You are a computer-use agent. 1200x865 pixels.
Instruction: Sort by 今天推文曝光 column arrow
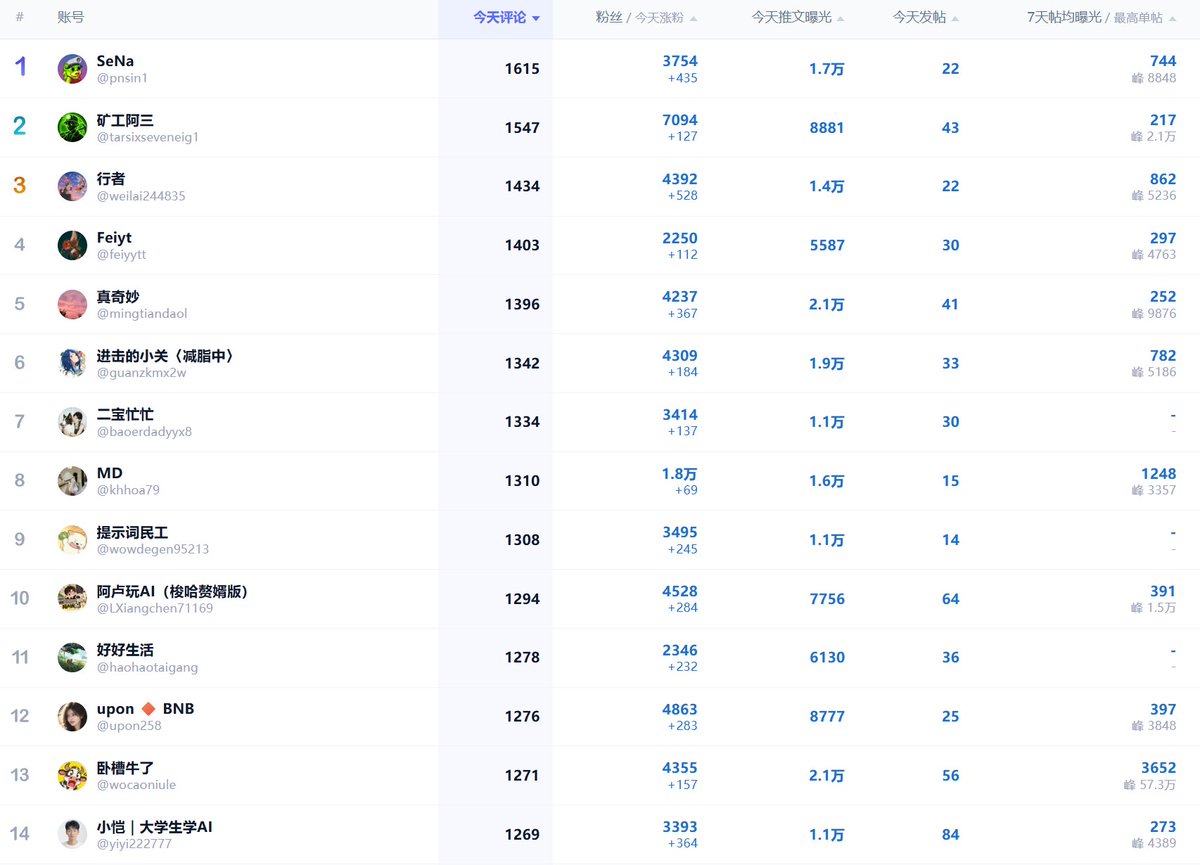coord(840,18)
